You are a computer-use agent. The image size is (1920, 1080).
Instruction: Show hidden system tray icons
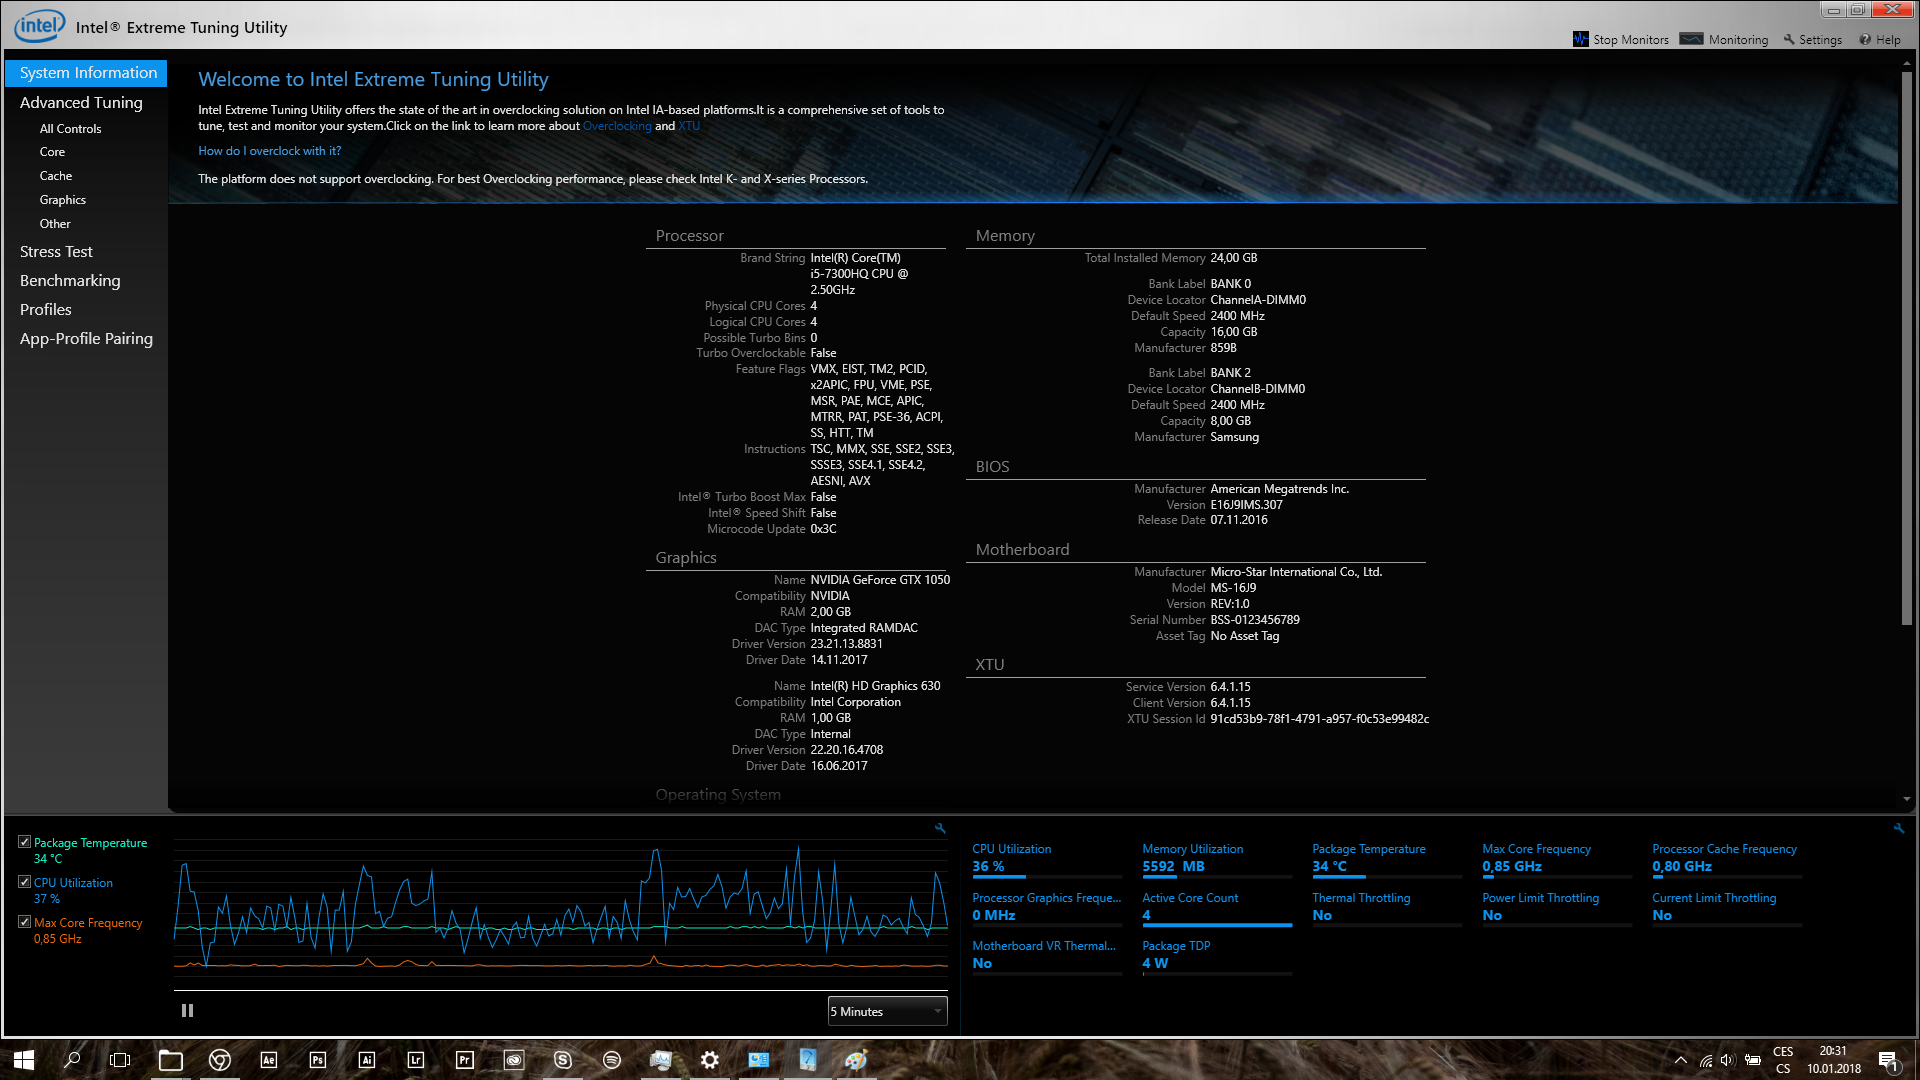[1681, 1060]
